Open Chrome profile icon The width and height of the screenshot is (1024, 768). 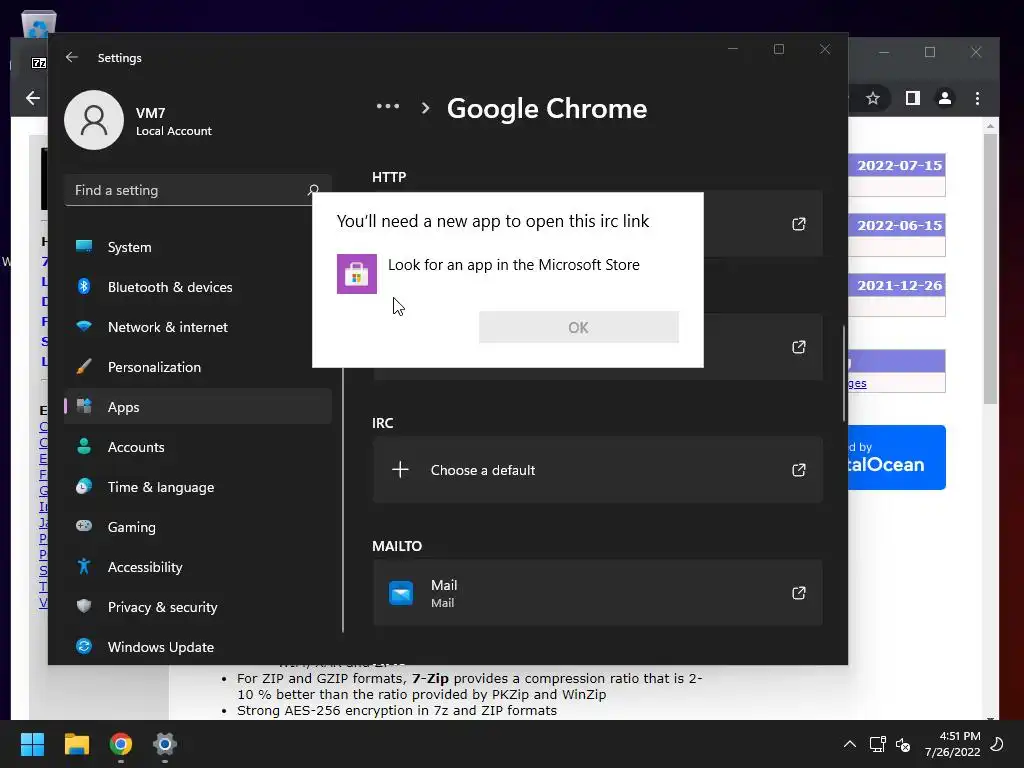[944, 98]
